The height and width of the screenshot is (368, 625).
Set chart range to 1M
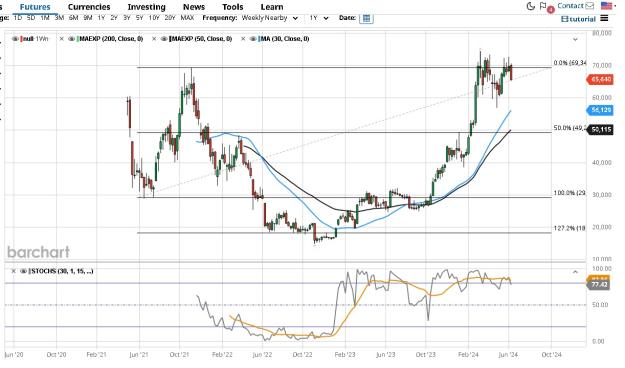point(45,18)
